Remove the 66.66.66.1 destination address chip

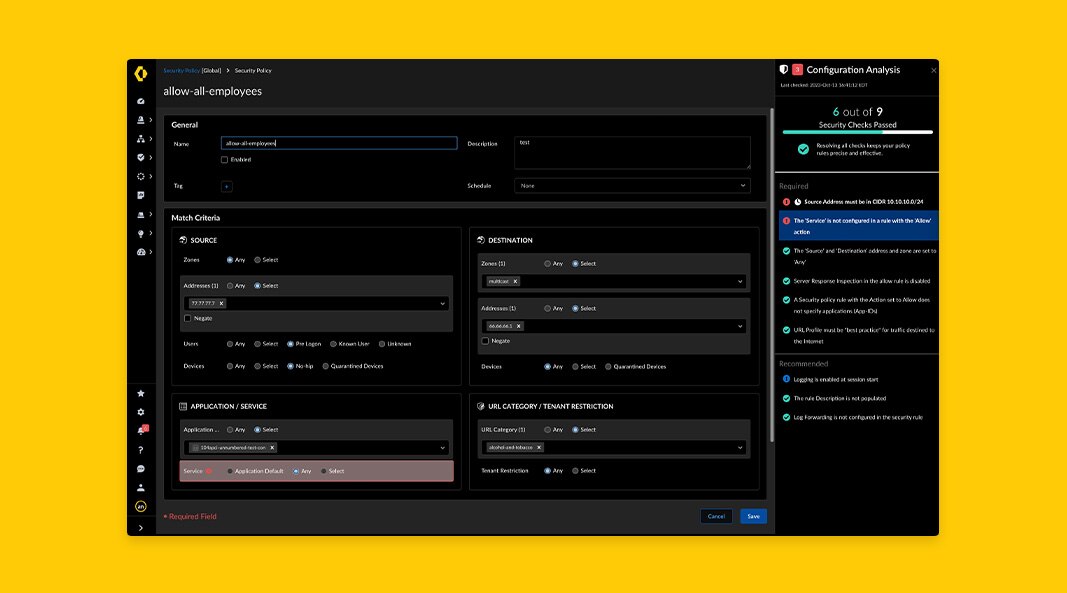(518, 326)
